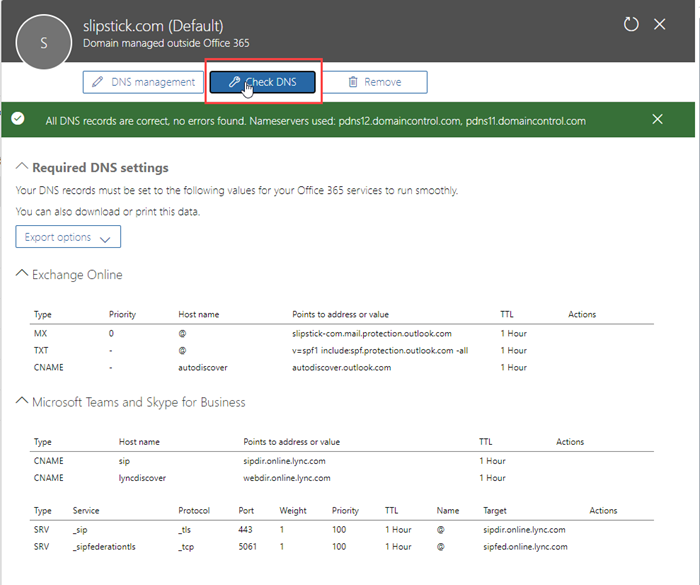Image resolution: width=700 pixels, height=585 pixels.
Task: Select the slipstick-com.mail.protection.outlook.com value
Action: click(371, 334)
